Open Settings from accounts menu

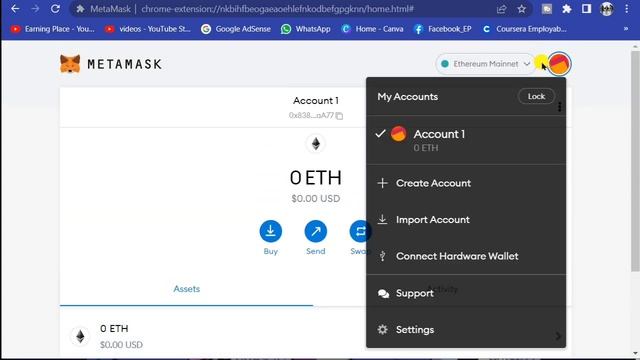[466, 329]
